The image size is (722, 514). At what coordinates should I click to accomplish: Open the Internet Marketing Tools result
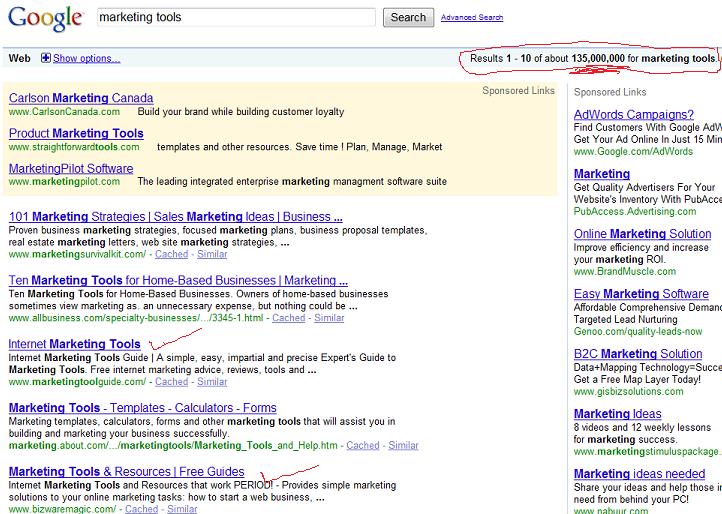pyautogui.click(x=75, y=344)
